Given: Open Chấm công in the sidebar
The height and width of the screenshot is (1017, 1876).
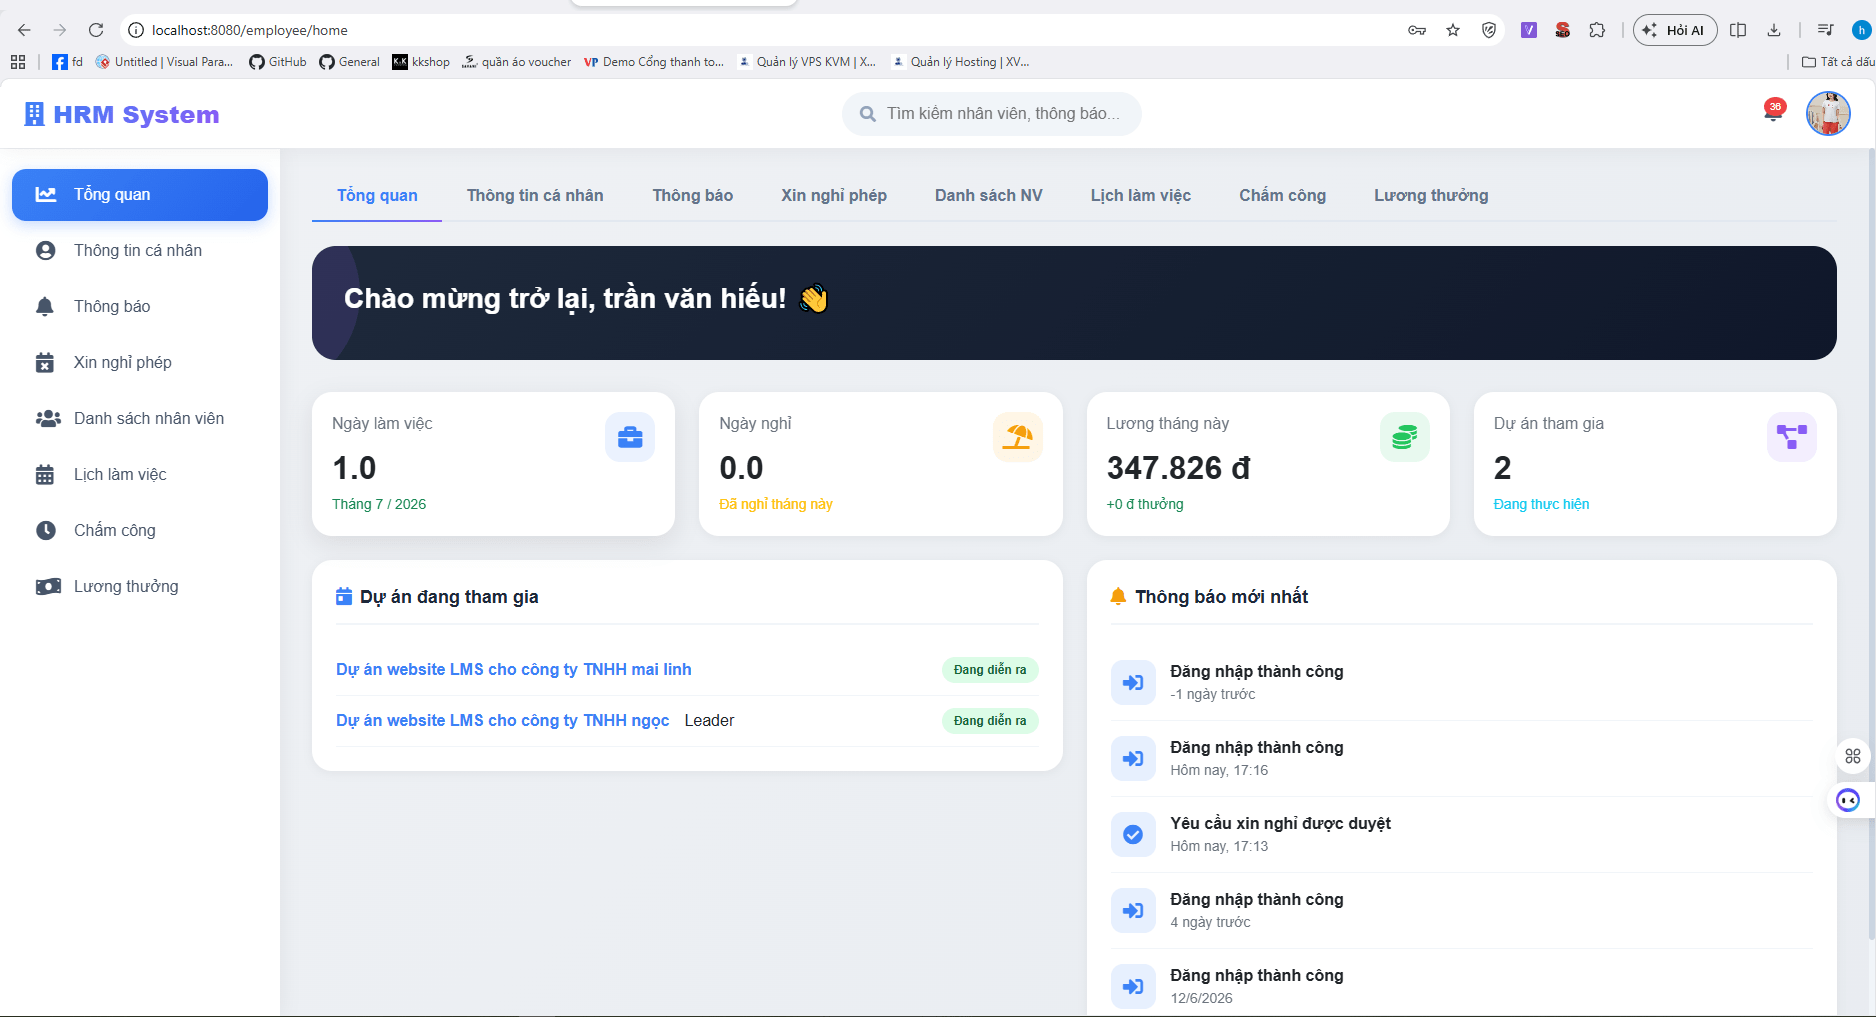Looking at the screenshot, I should (x=140, y=530).
